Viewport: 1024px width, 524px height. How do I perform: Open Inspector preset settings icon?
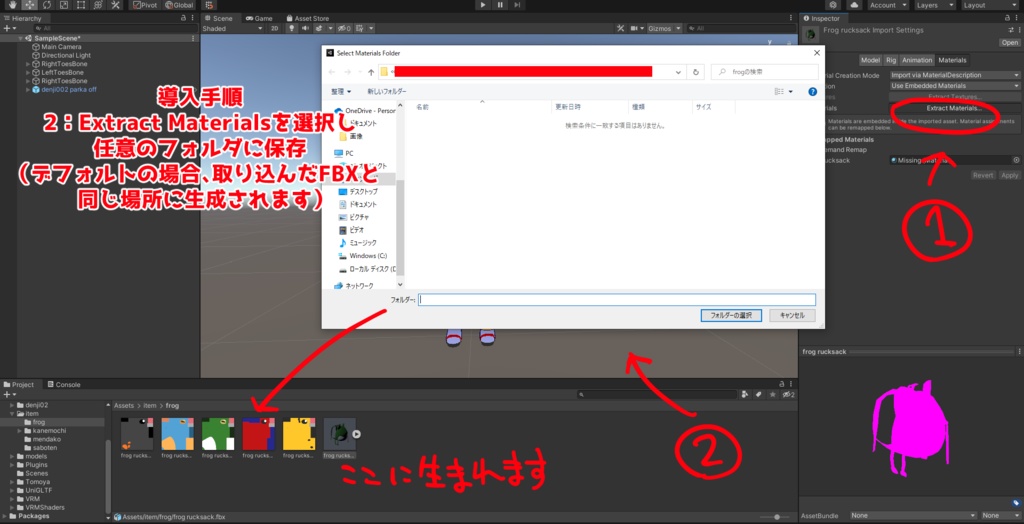[1010, 30]
